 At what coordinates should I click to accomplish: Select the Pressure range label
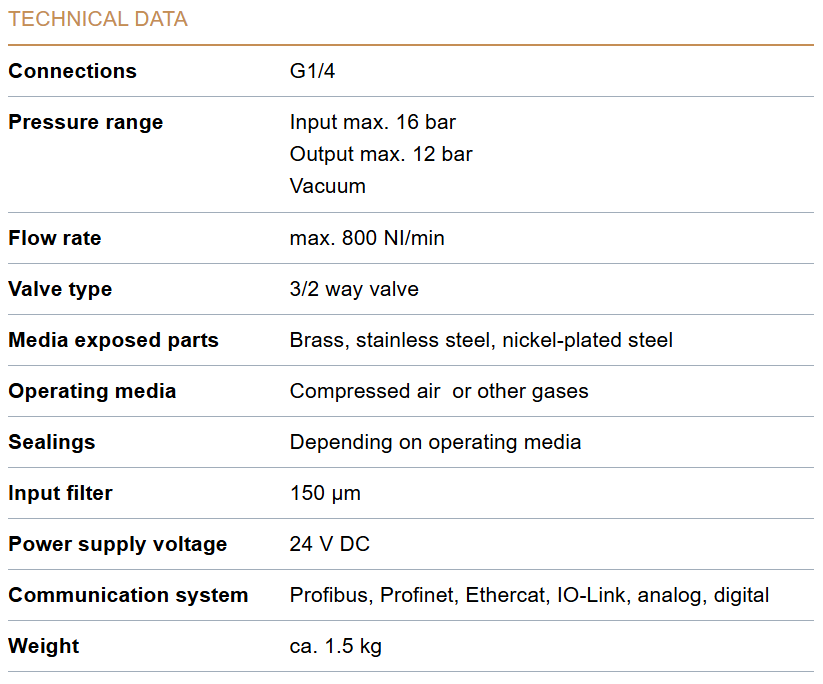[85, 122]
